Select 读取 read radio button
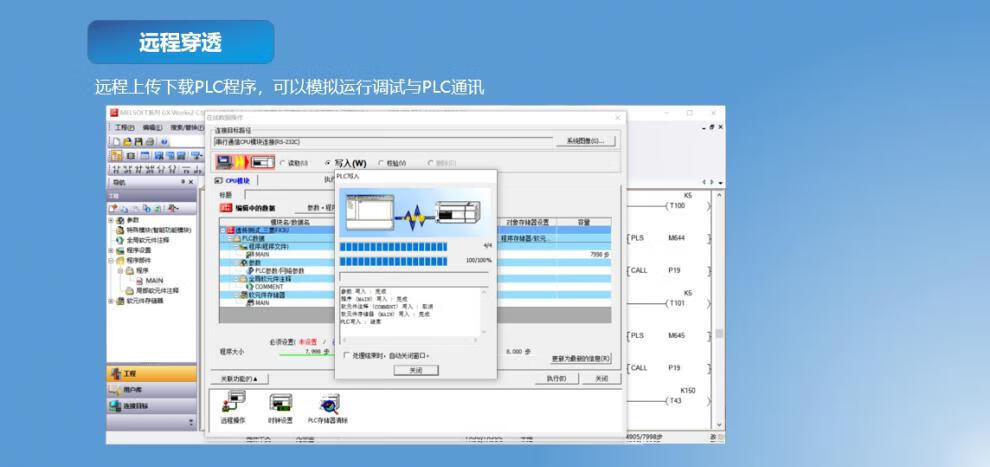 (282, 163)
